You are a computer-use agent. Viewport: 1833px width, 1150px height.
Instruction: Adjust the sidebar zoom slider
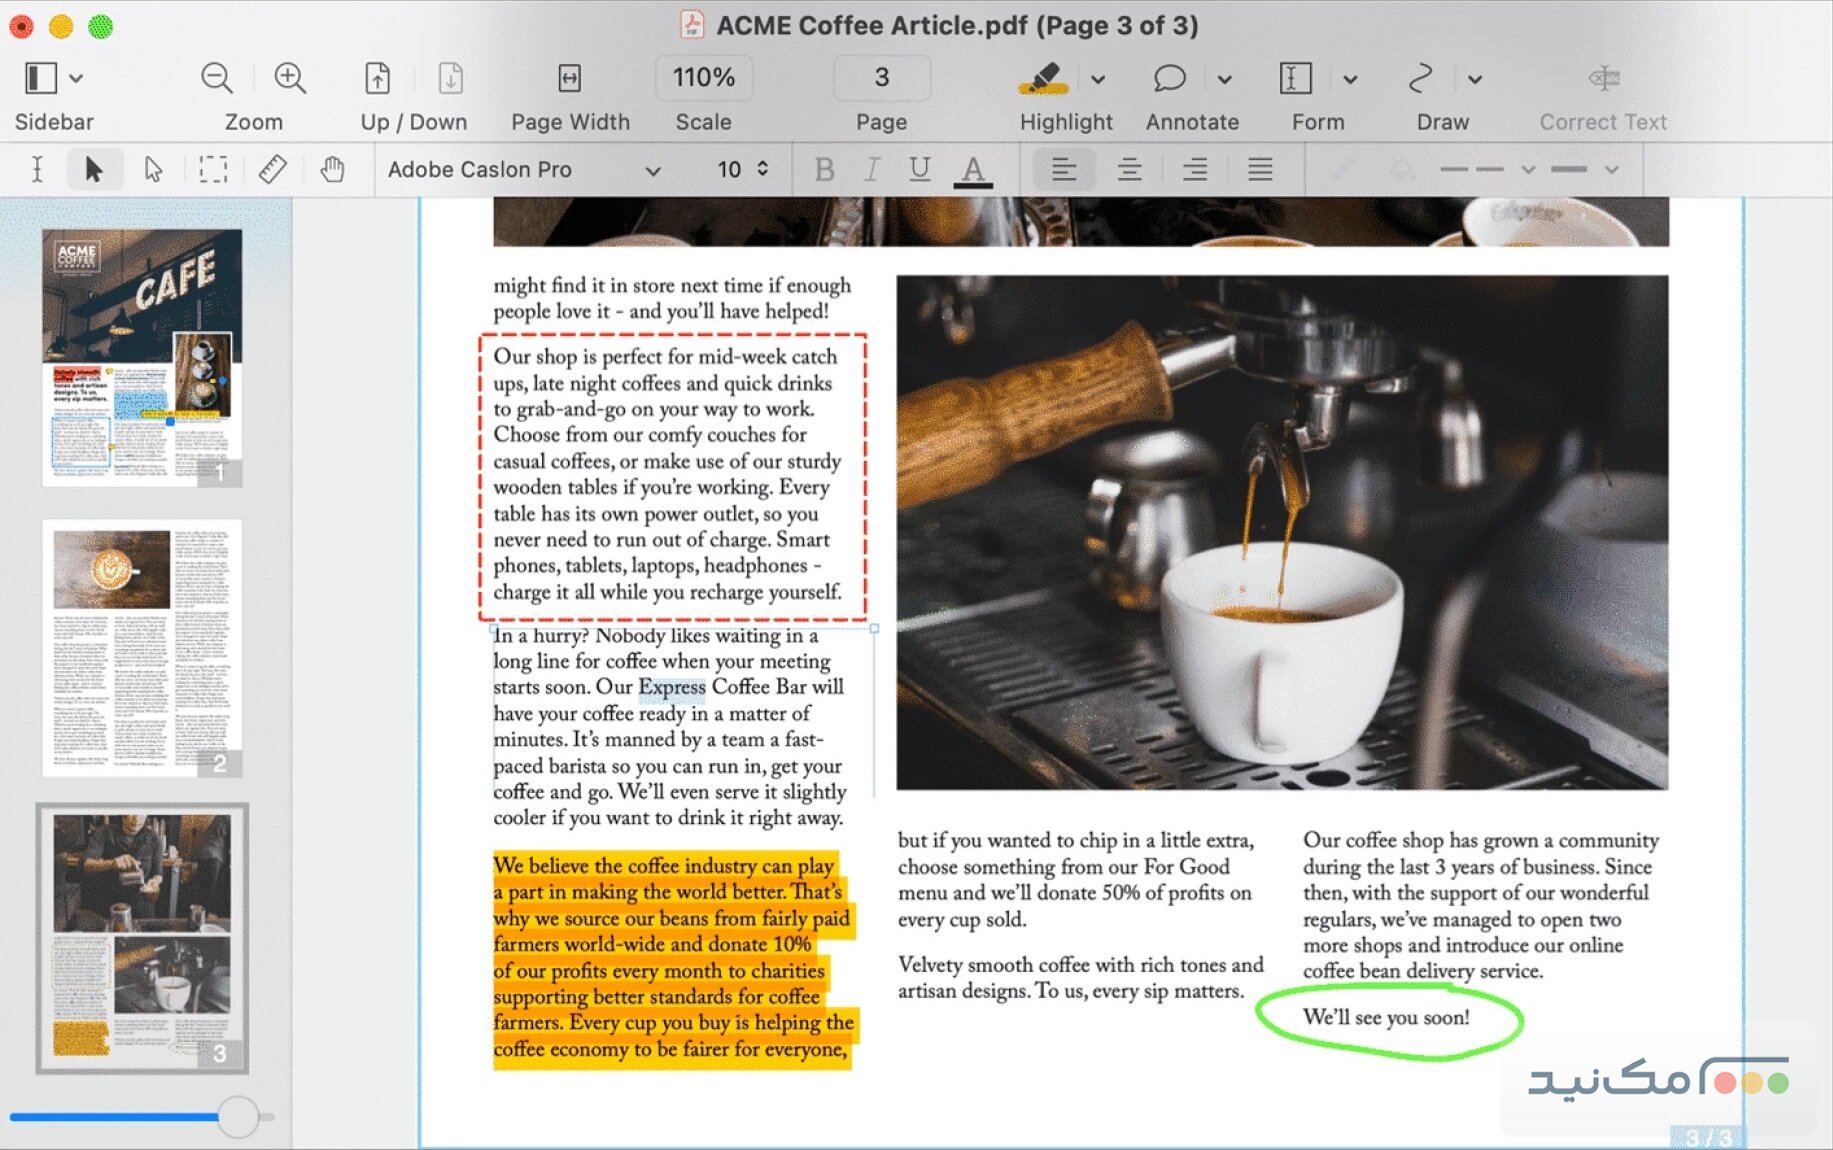click(238, 1117)
